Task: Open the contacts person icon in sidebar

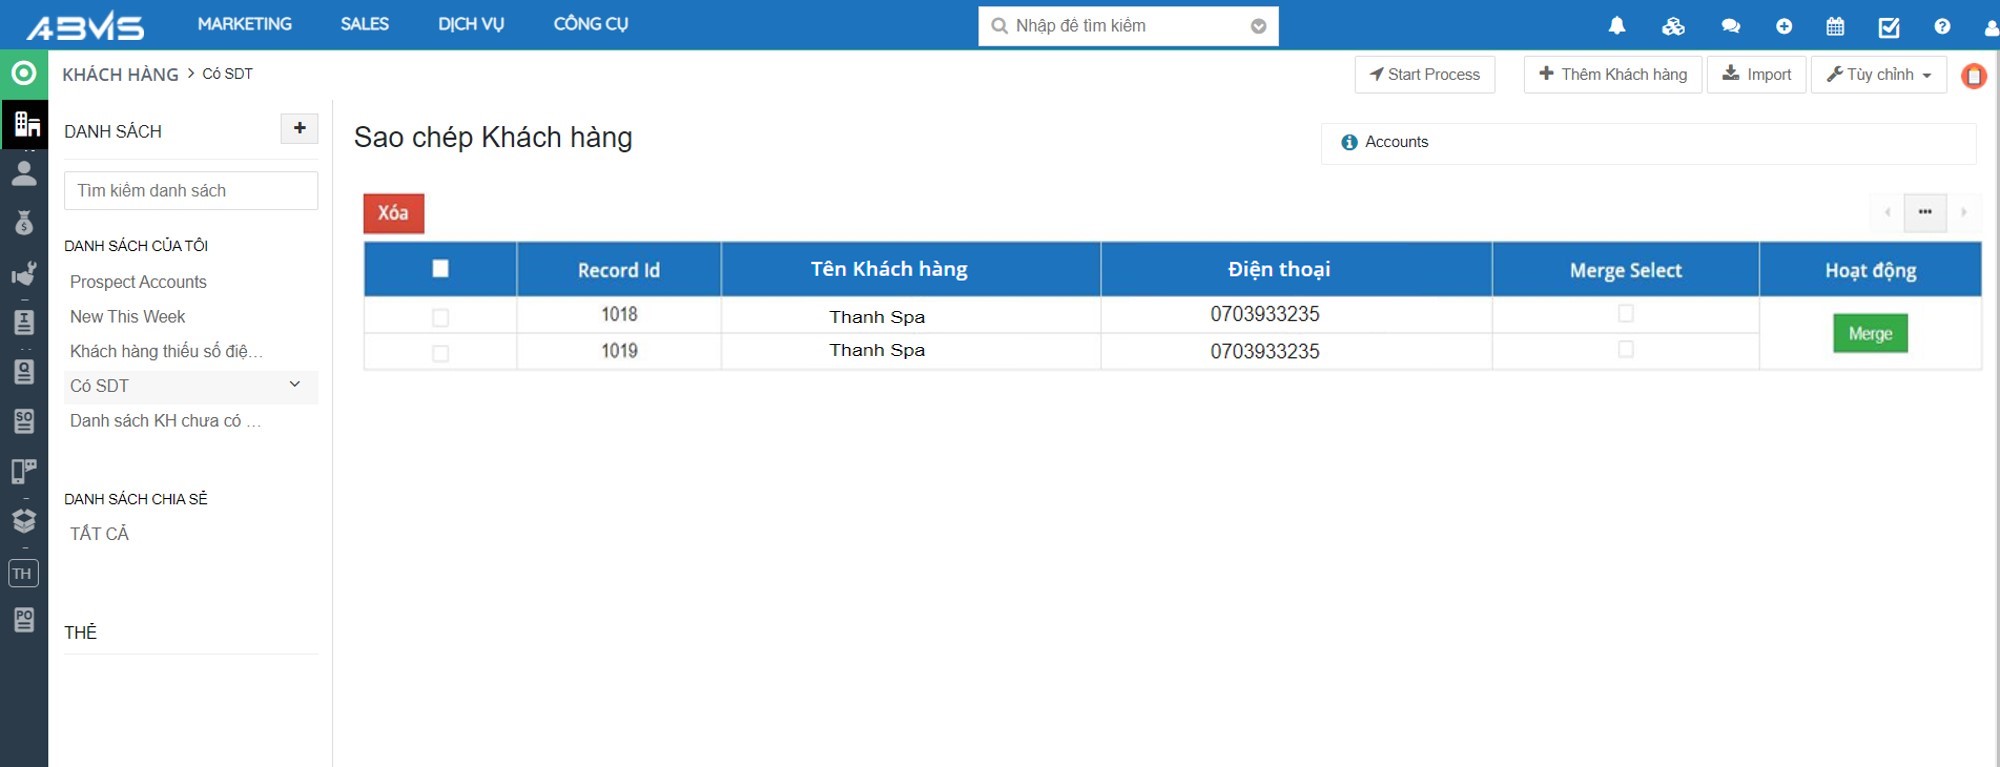Action: 24,174
